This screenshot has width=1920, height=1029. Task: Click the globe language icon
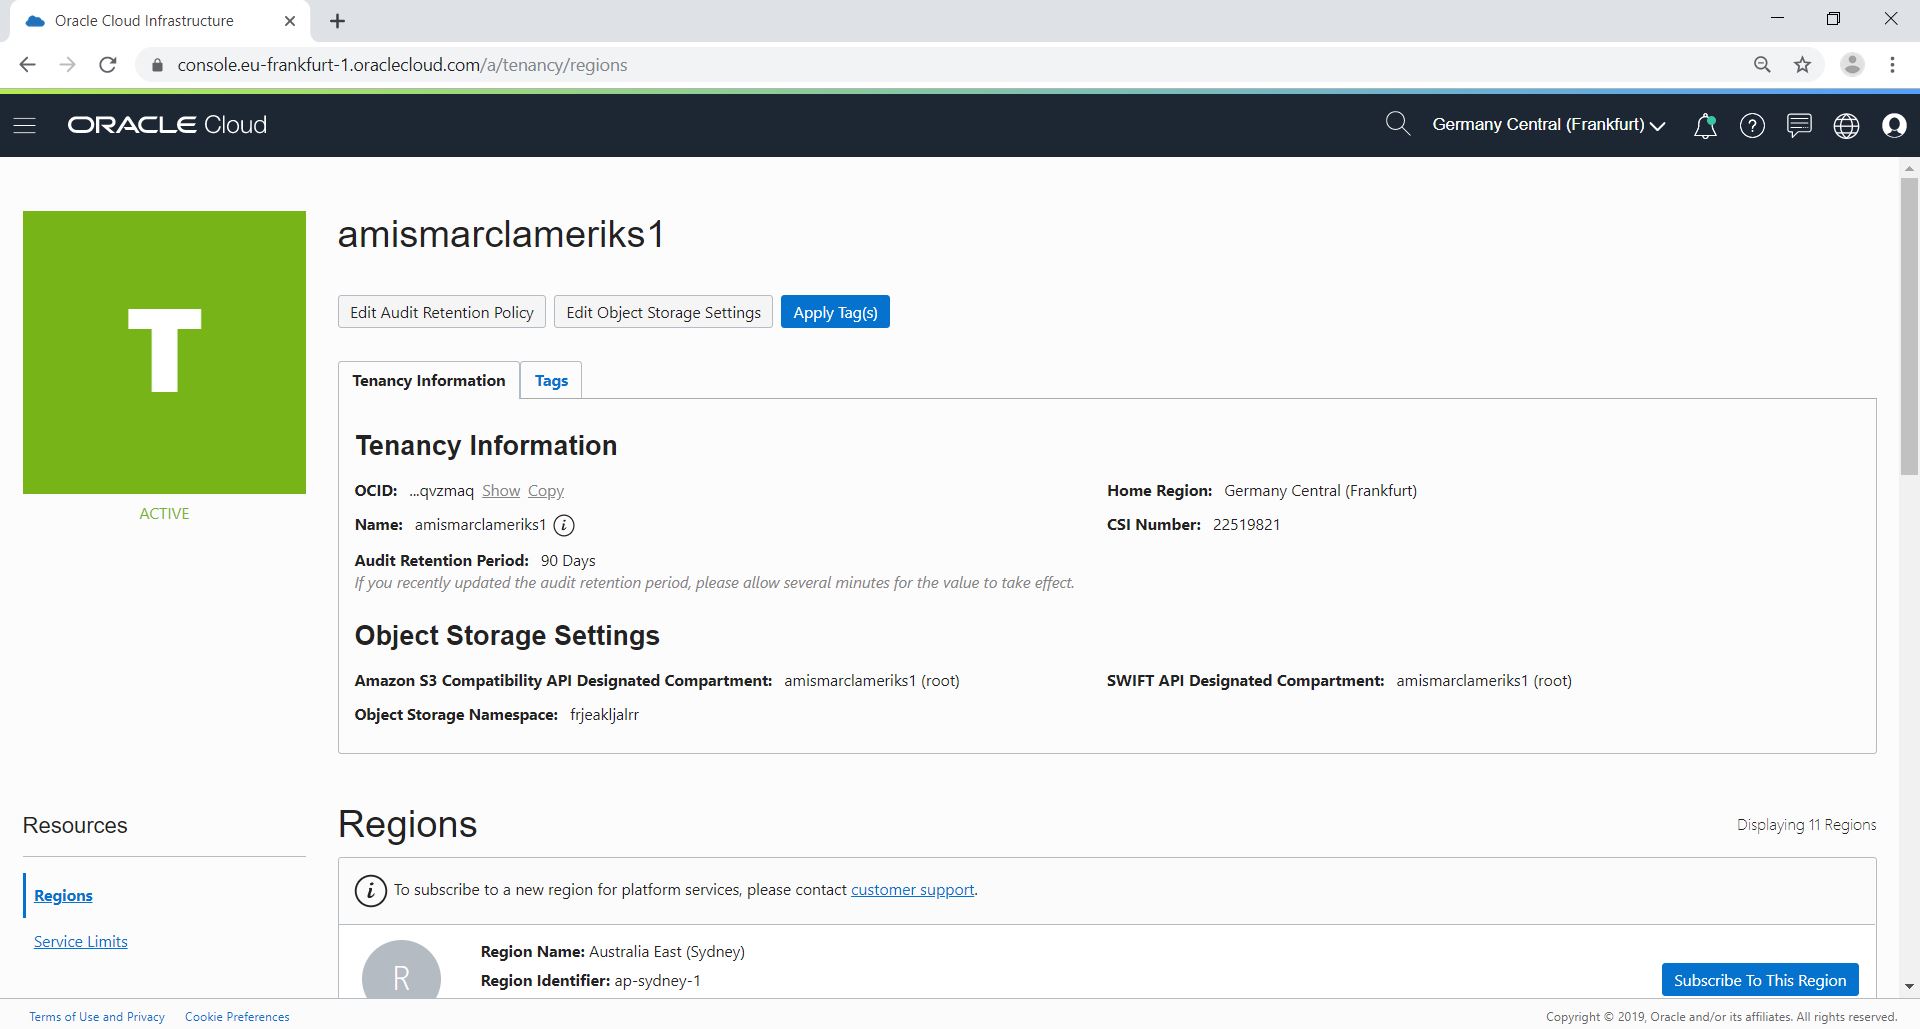pos(1846,125)
